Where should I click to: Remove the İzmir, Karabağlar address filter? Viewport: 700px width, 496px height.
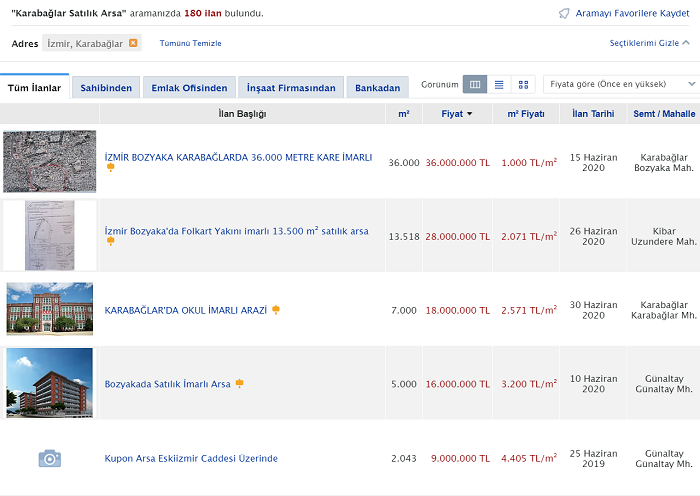[x=133, y=43]
